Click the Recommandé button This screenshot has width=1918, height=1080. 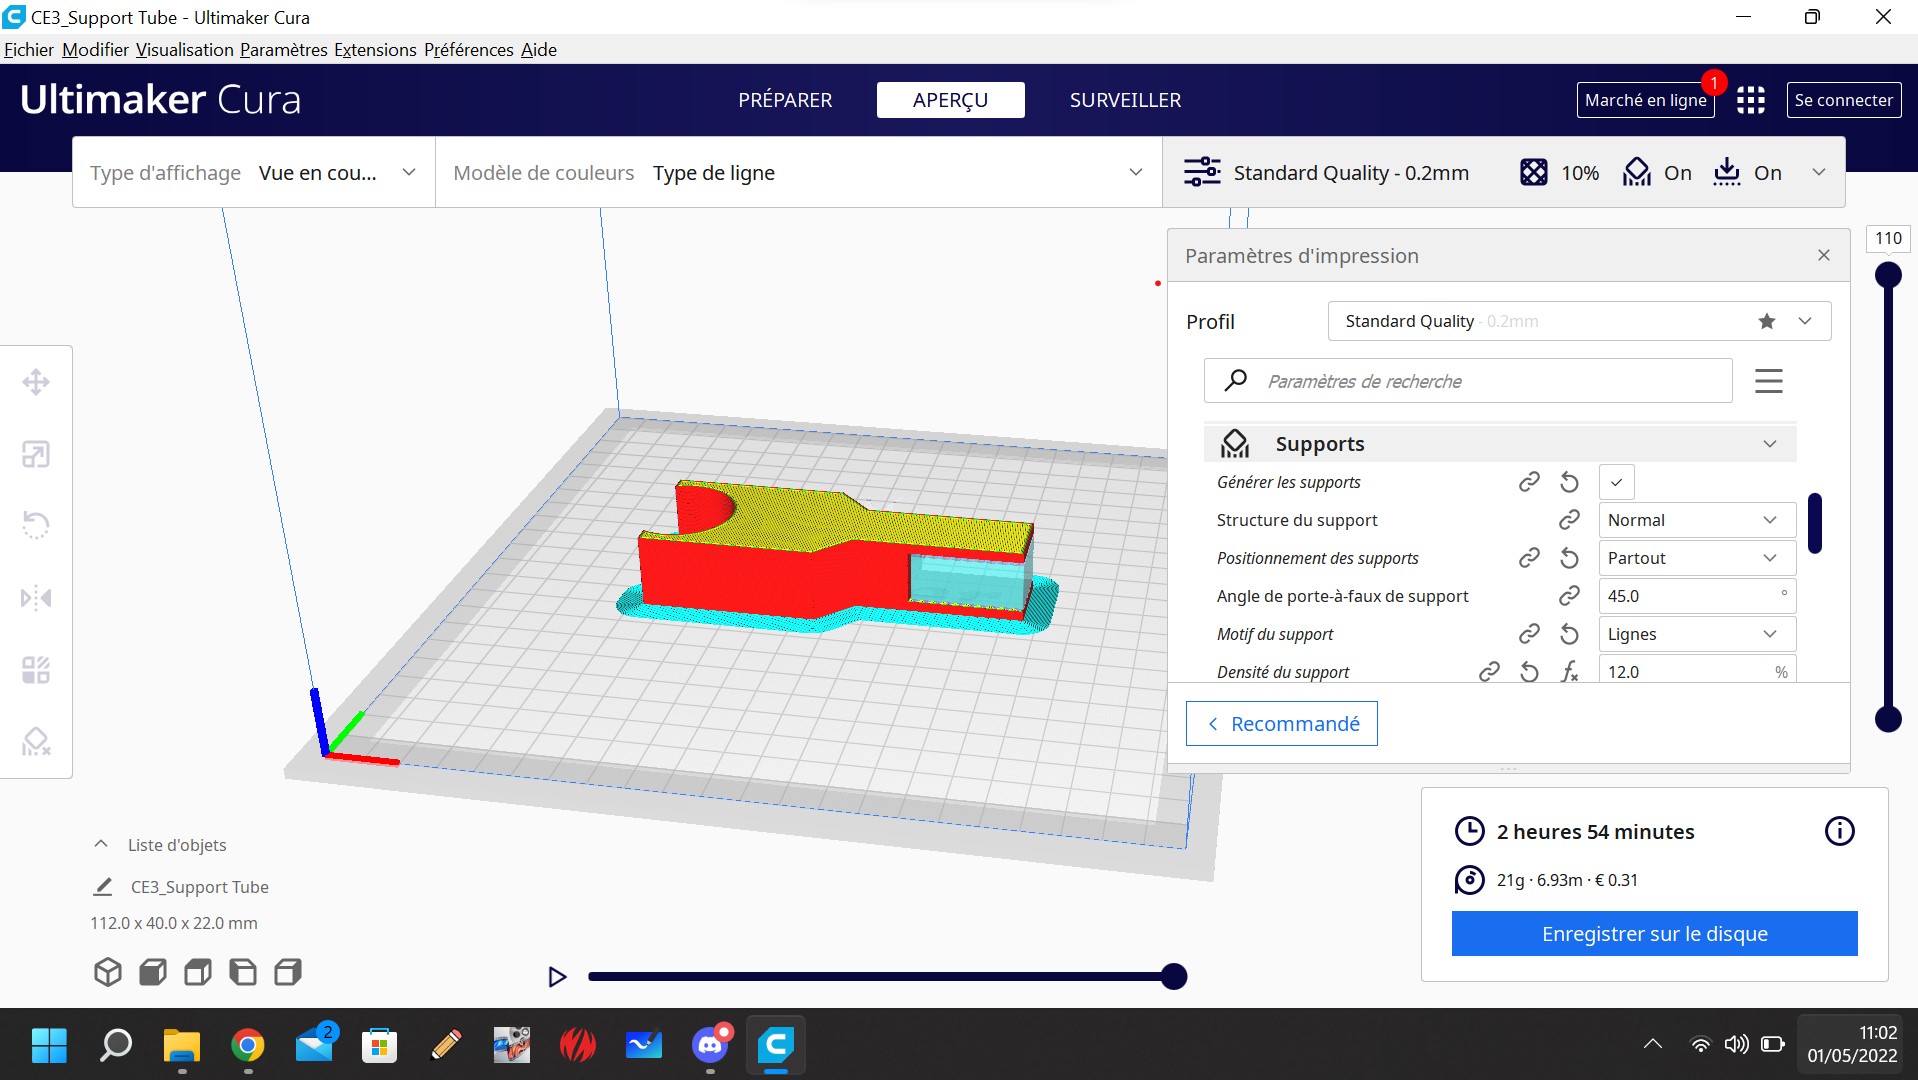tap(1281, 723)
